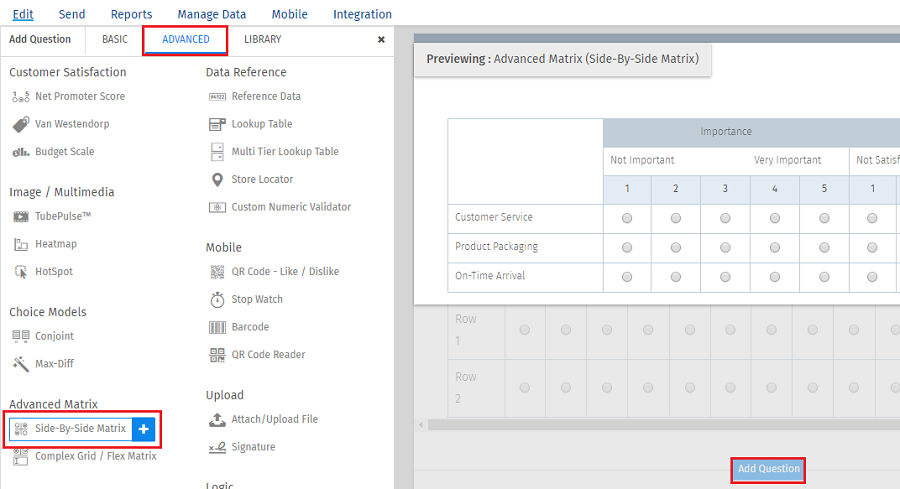Click the Complex Grid / Flex Matrix option
Image resolution: width=900 pixels, height=489 pixels.
click(95, 456)
